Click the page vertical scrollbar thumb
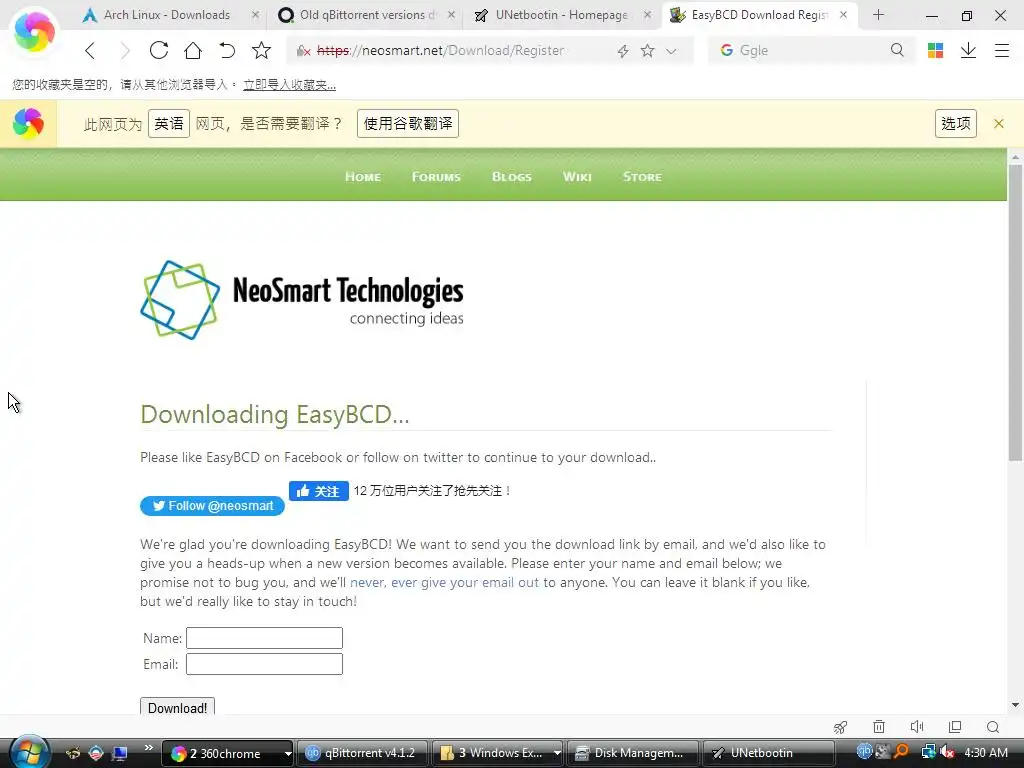The height and width of the screenshot is (768, 1024). click(1016, 313)
